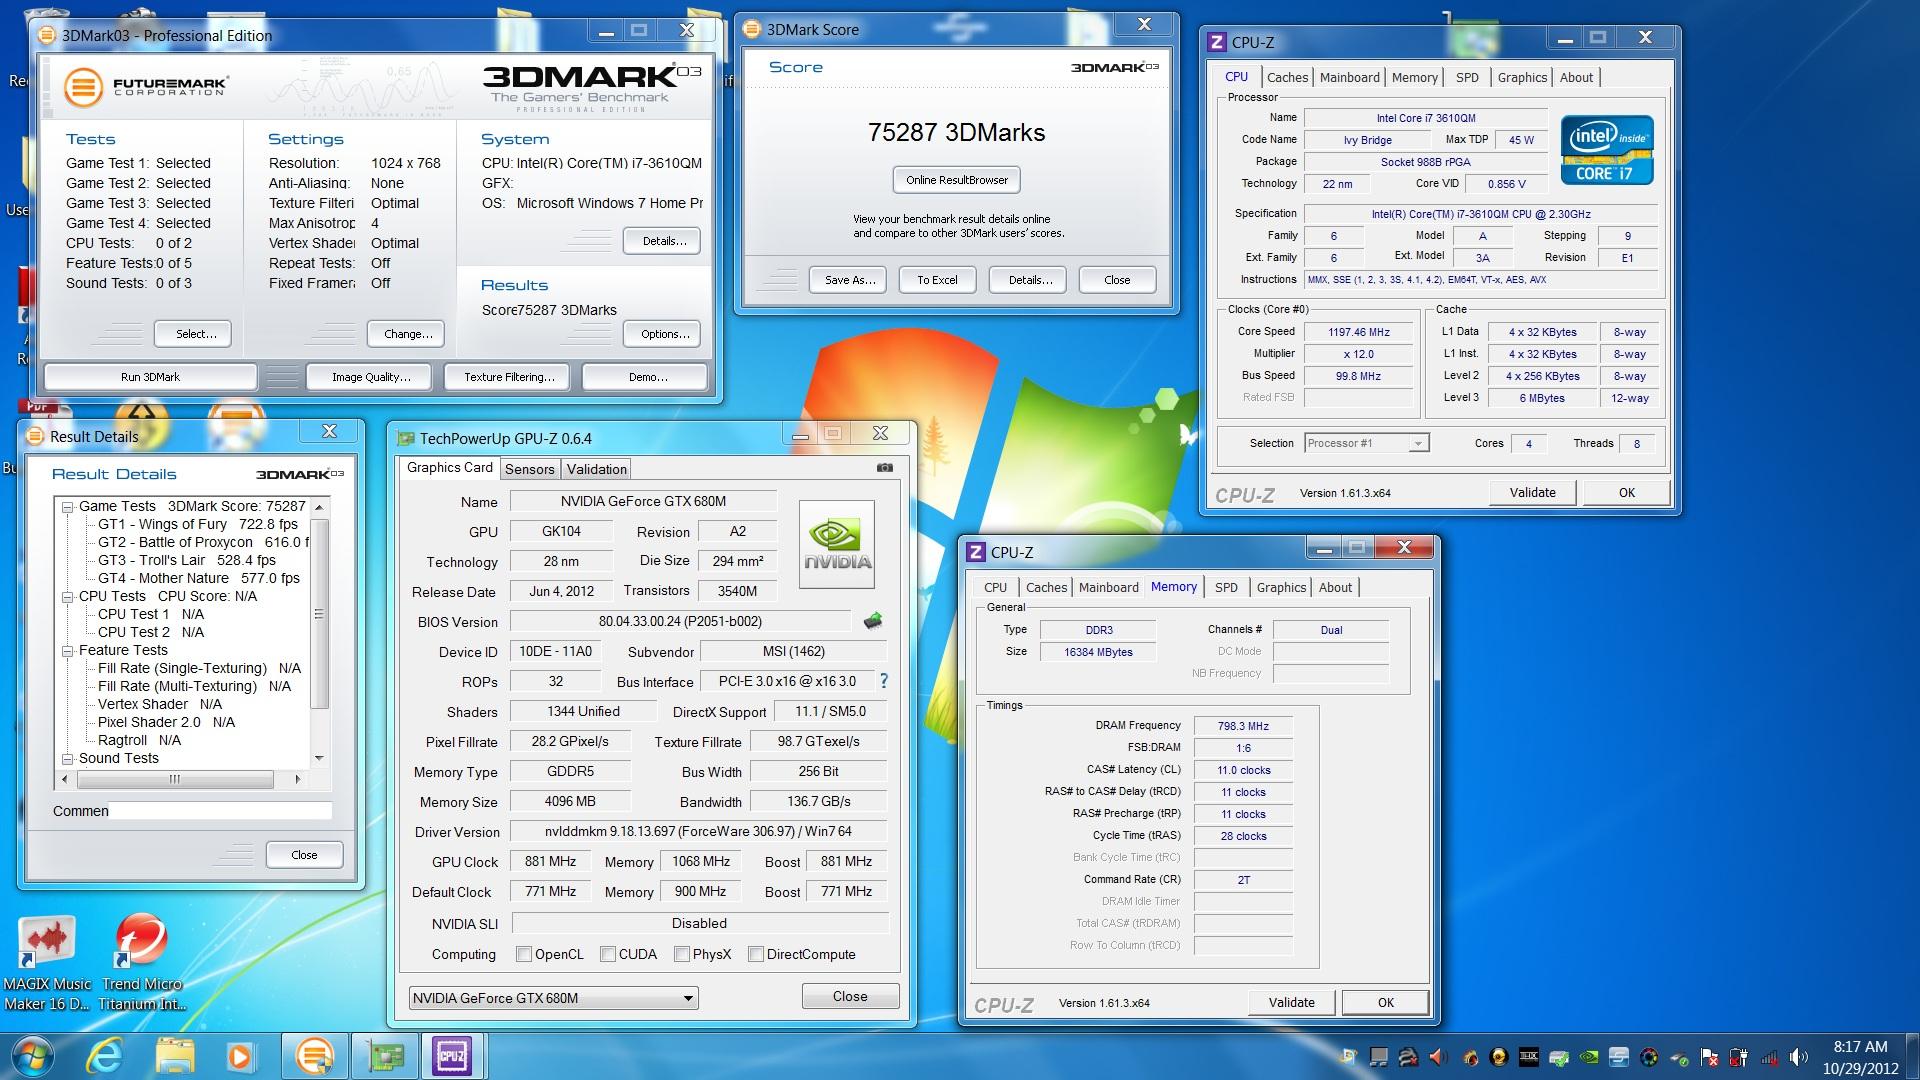This screenshot has width=1920, height=1080.
Task: Click the Comment input field
Action: point(220,811)
